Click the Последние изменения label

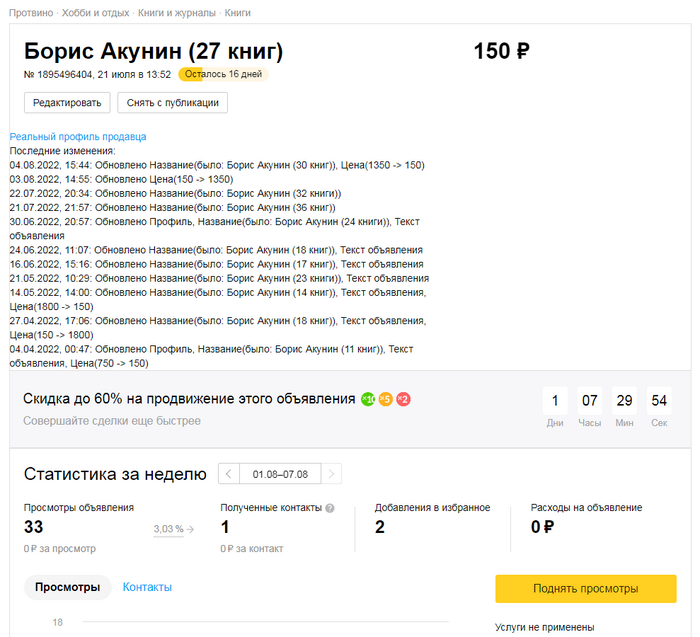pyautogui.click(x=62, y=151)
